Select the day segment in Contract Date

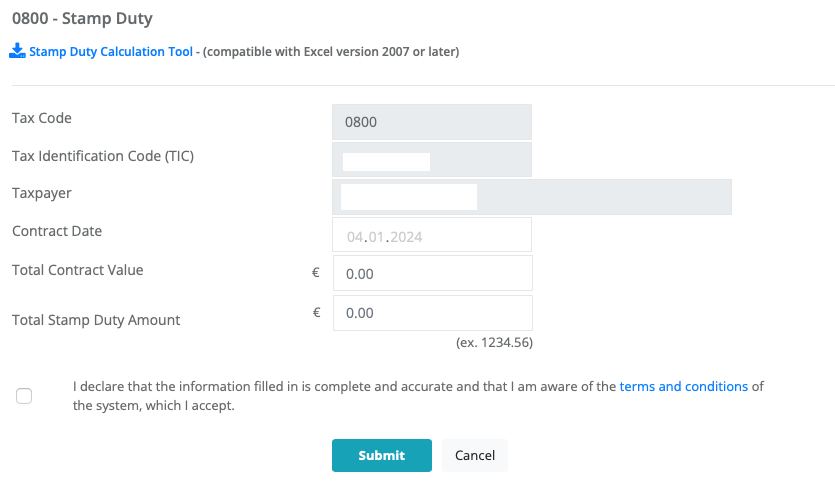tap(354, 237)
